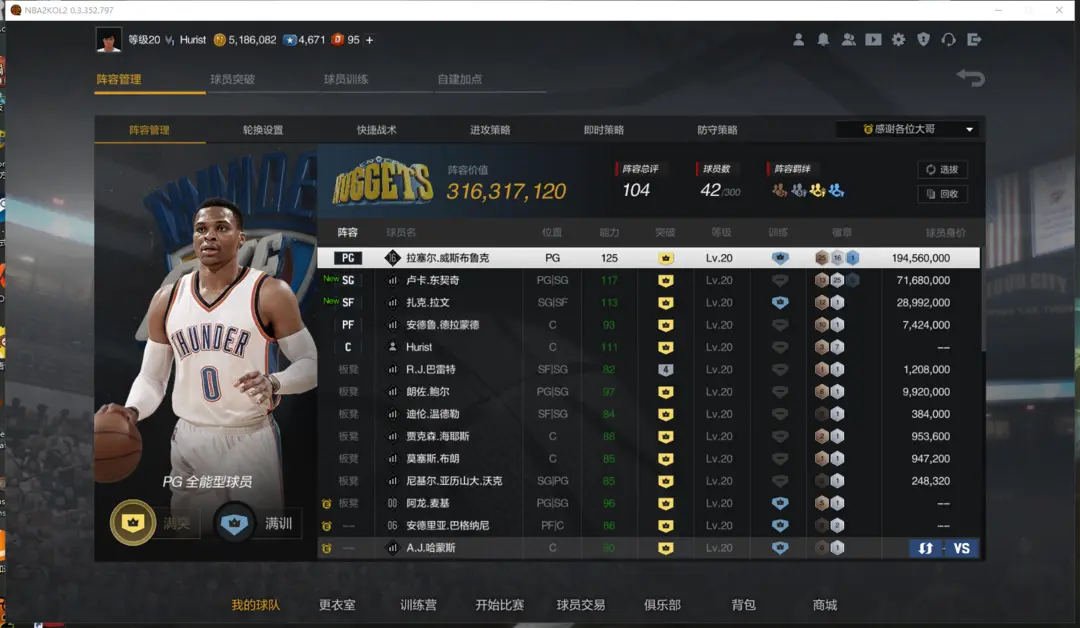Viewport: 1080px width, 628px height.
Task: Open settings gear icon
Action: (x=898, y=40)
